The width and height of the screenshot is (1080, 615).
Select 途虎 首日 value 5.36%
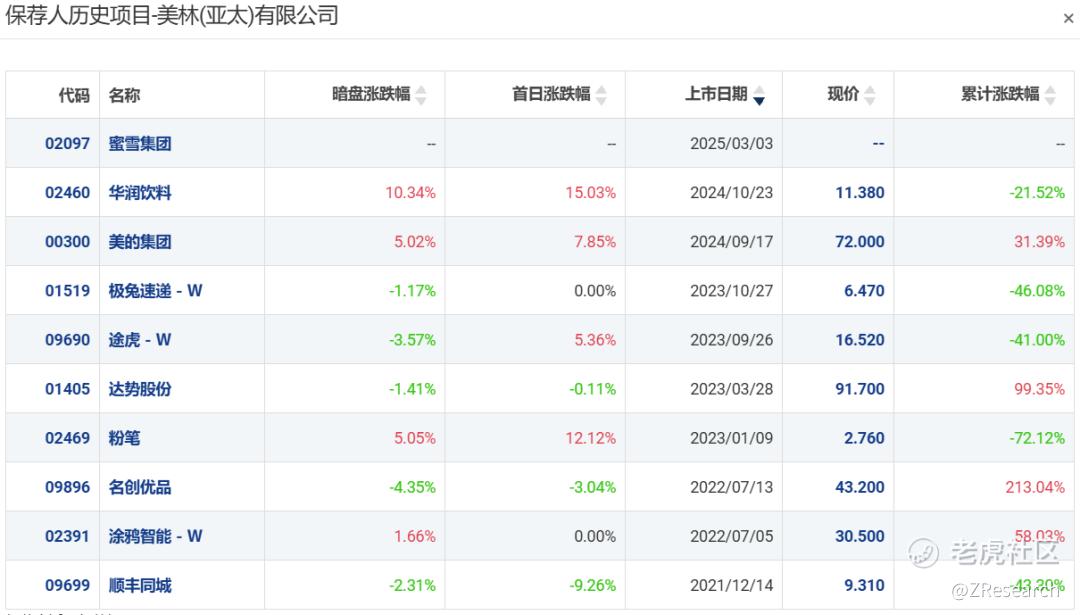click(595, 340)
